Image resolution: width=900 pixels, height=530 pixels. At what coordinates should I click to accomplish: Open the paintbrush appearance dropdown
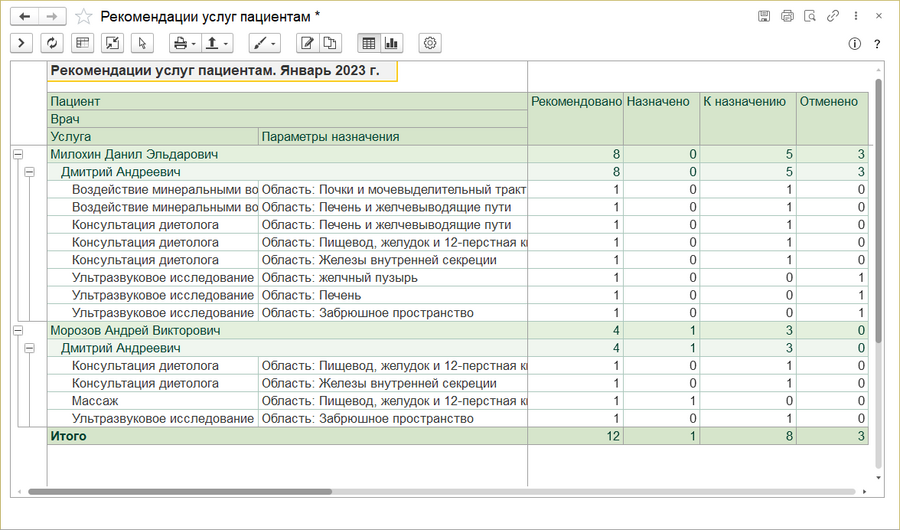point(264,43)
